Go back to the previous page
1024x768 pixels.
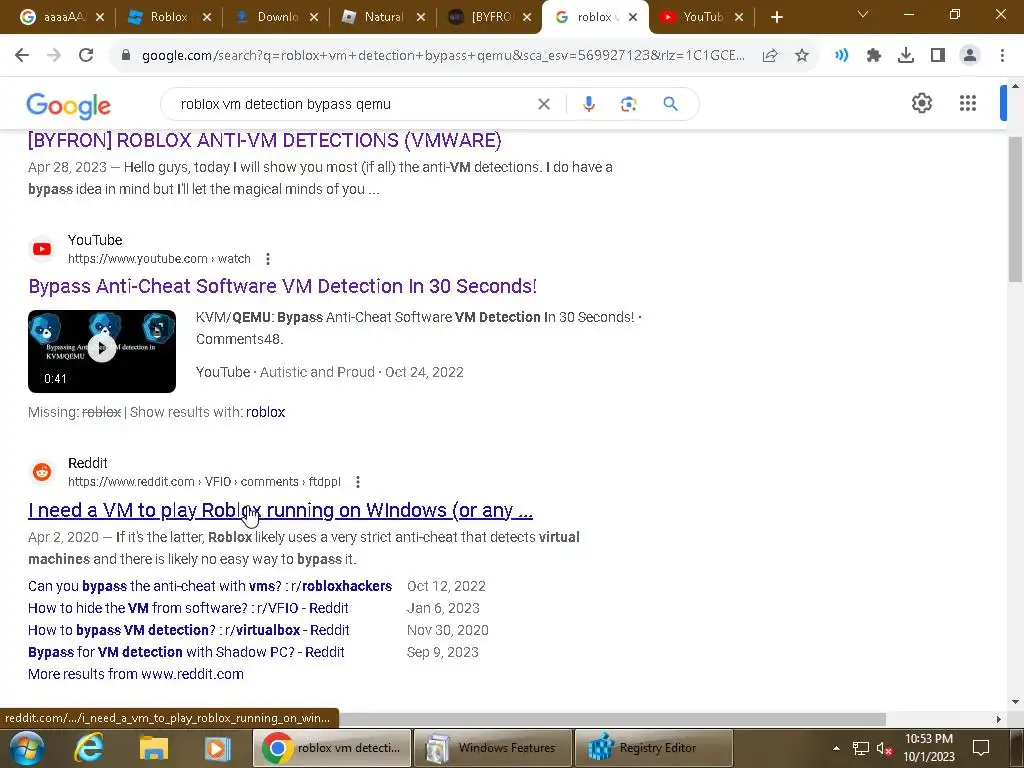tap(22, 56)
